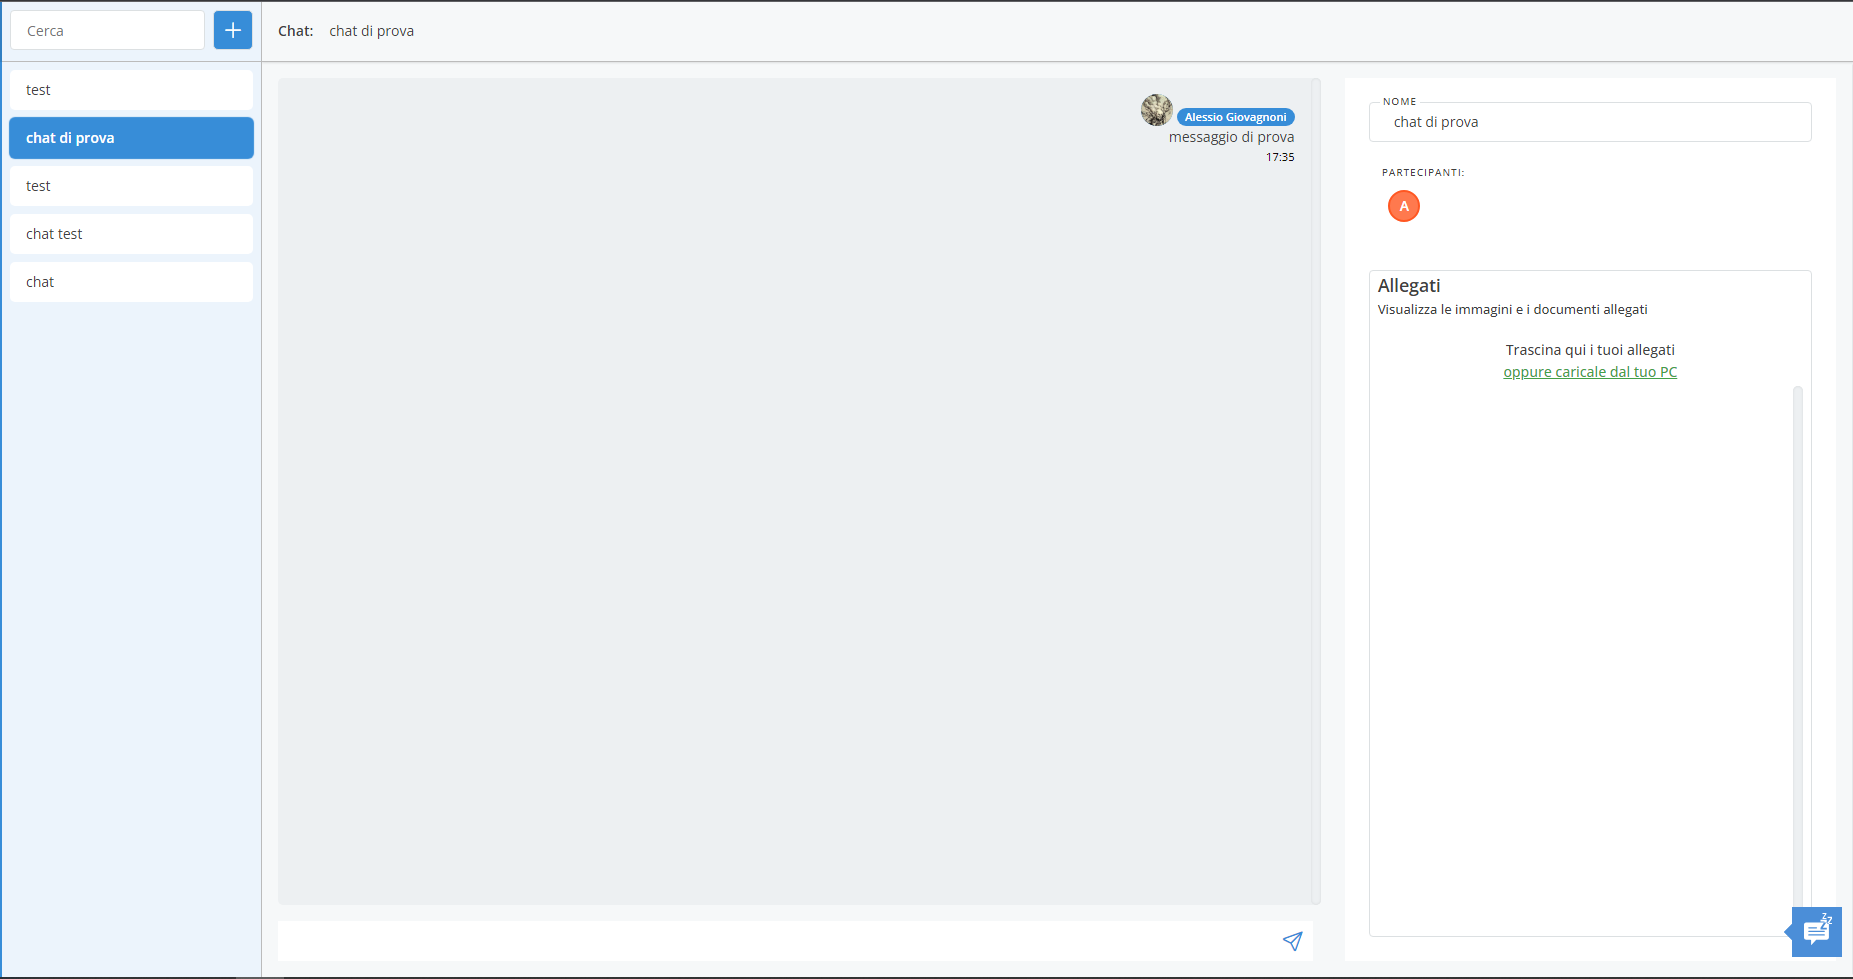Click the 'Trascina qui i tuoi allegati' dropzone

[x=1590, y=350]
